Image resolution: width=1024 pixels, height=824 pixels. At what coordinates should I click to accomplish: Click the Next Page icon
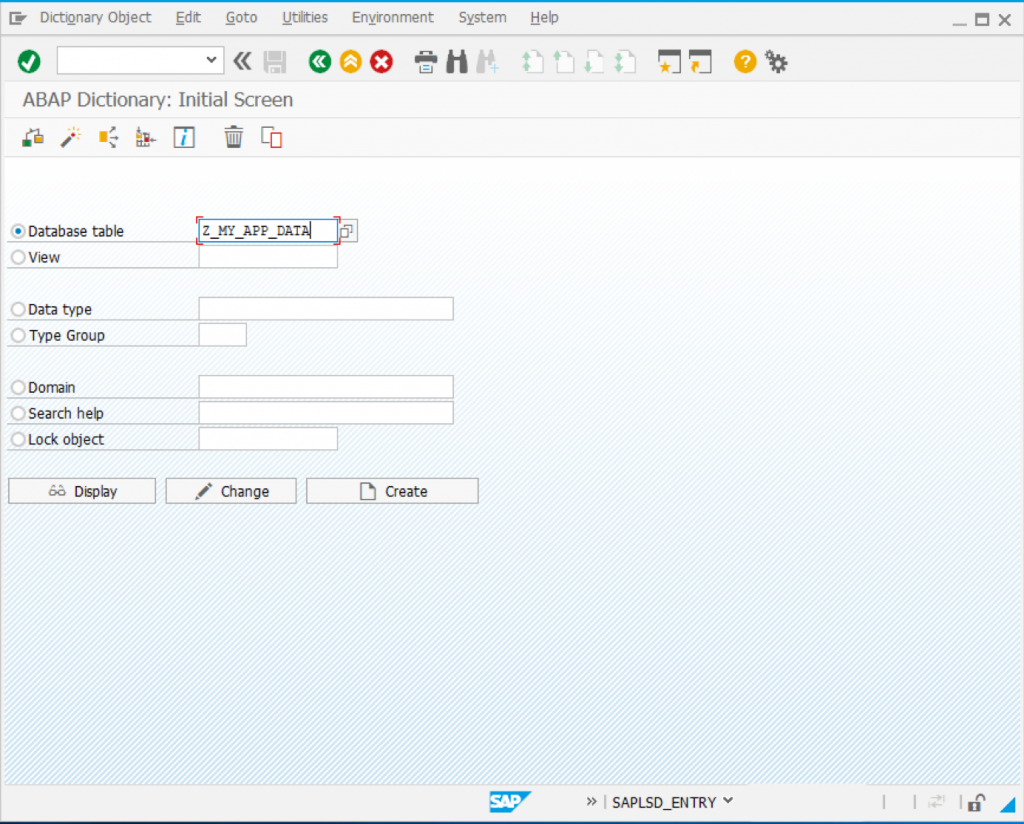point(594,62)
